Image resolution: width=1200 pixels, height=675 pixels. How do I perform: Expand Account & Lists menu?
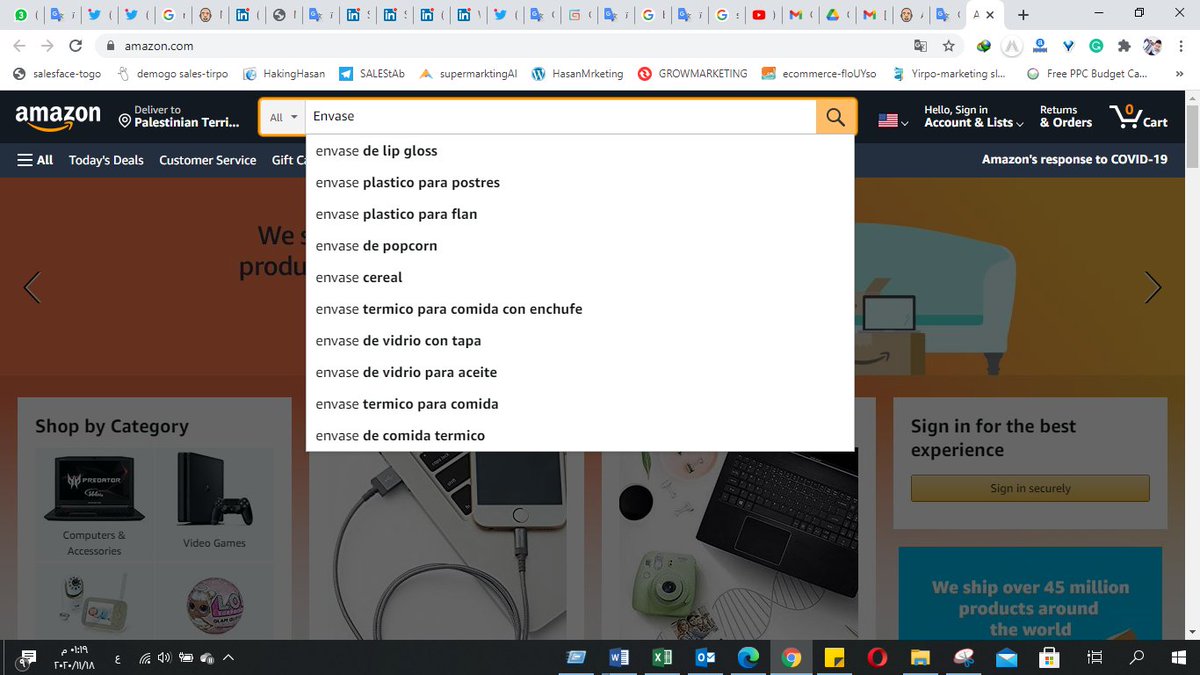pyautogui.click(x=974, y=117)
